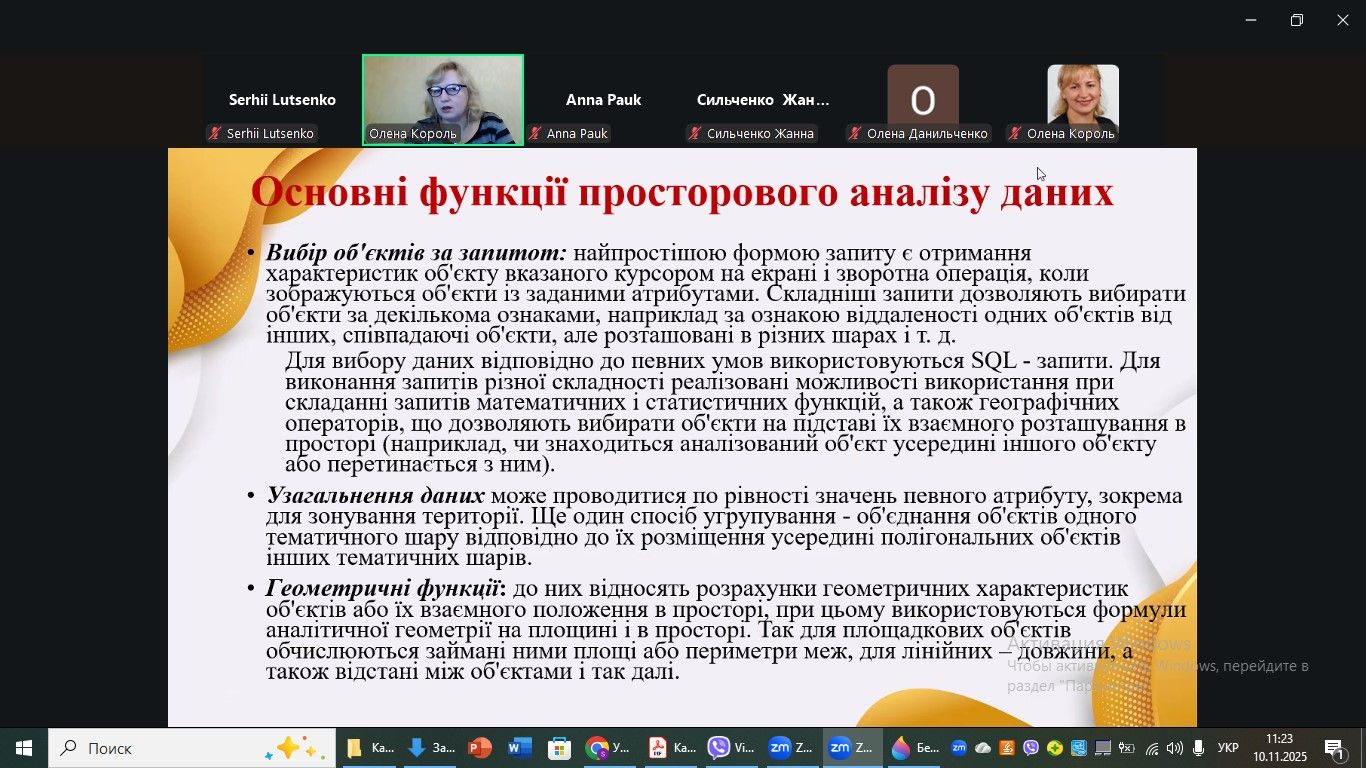Image resolution: width=1366 pixels, height=768 pixels.
Task: Click the Windows Start button
Action: click(24, 748)
